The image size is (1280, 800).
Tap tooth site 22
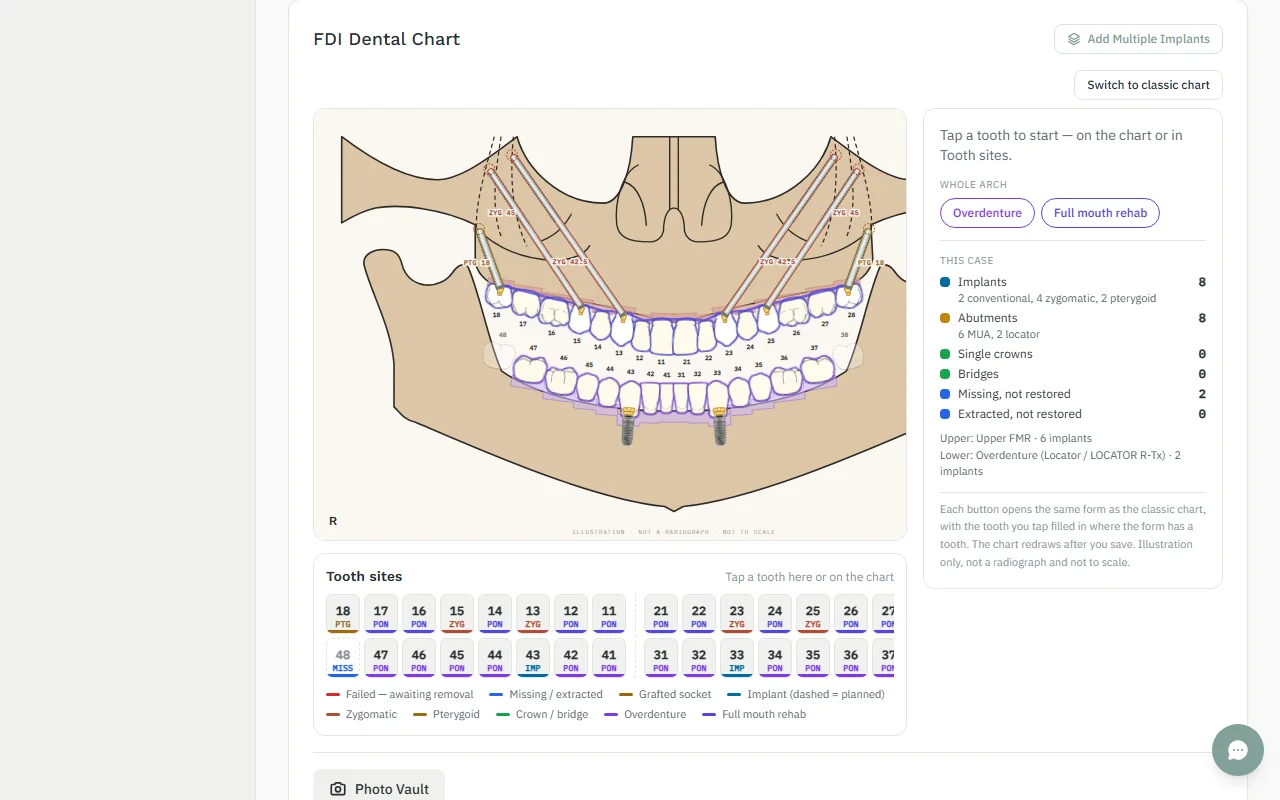tap(699, 614)
